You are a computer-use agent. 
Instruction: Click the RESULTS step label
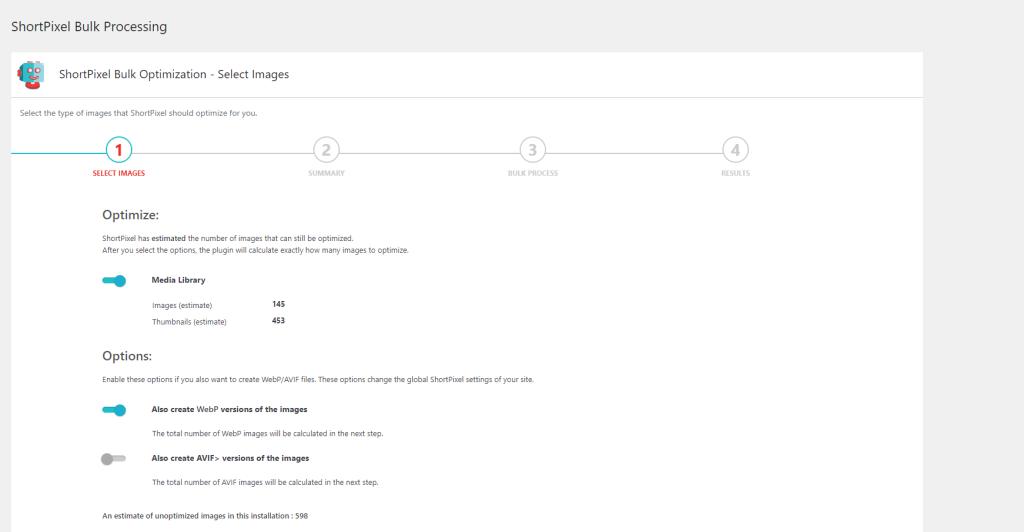tap(735, 173)
